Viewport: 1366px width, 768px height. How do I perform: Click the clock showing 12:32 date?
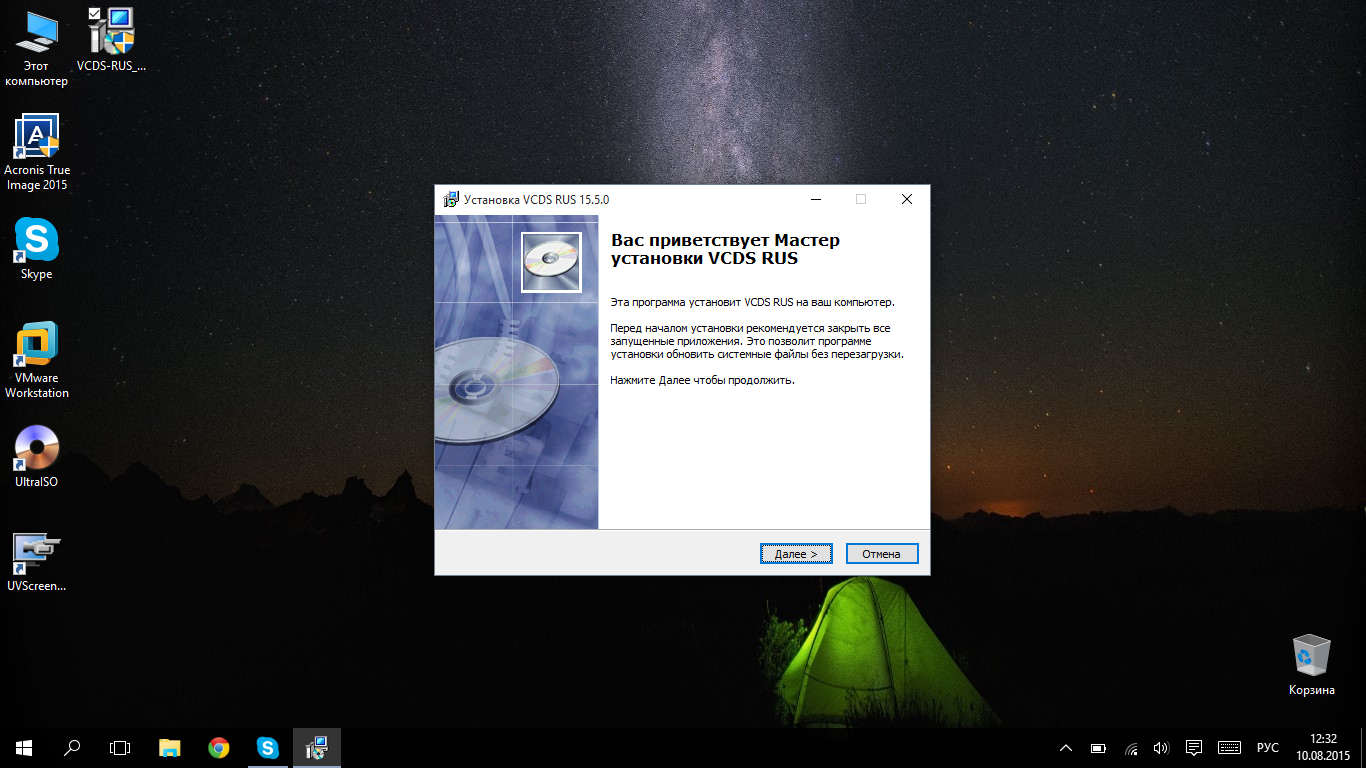point(1323,747)
